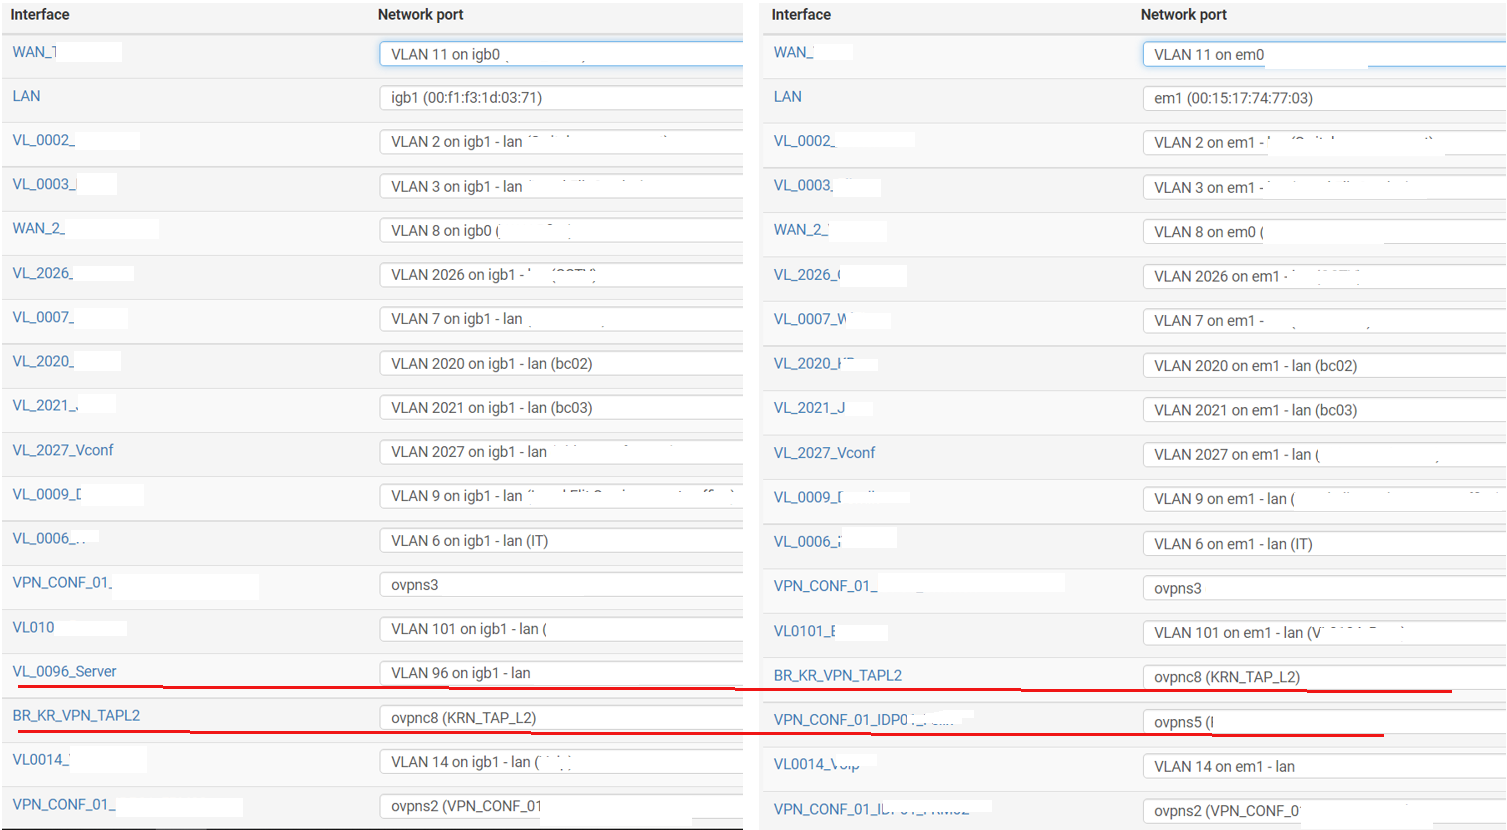This screenshot has width=1507, height=830.
Task: Open the VLAN 11 on em0 port dropdown
Action: [1324, 54]
